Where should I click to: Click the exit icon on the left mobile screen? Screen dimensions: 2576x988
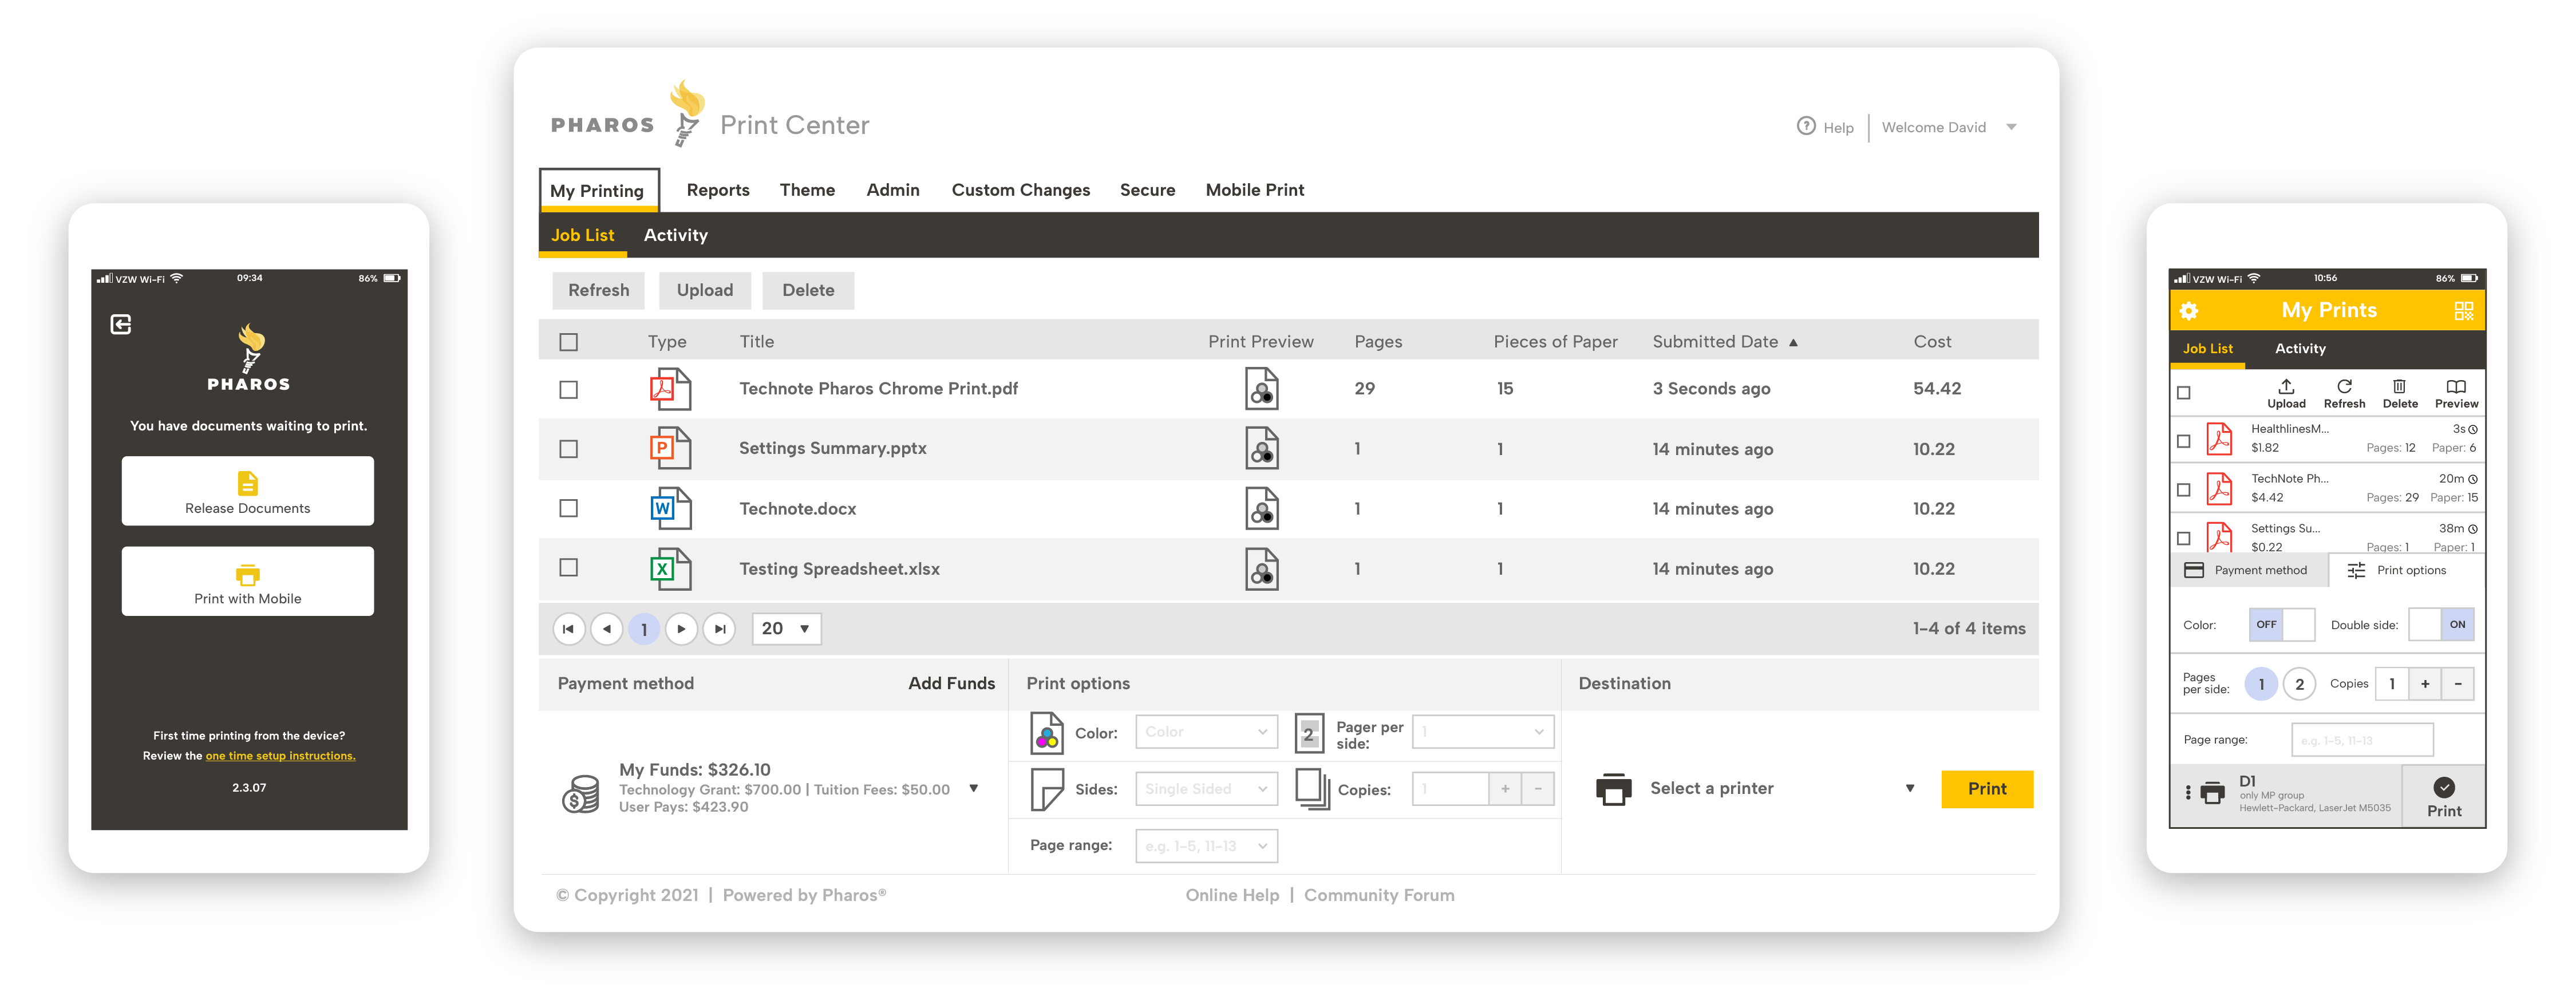(121, 324)
